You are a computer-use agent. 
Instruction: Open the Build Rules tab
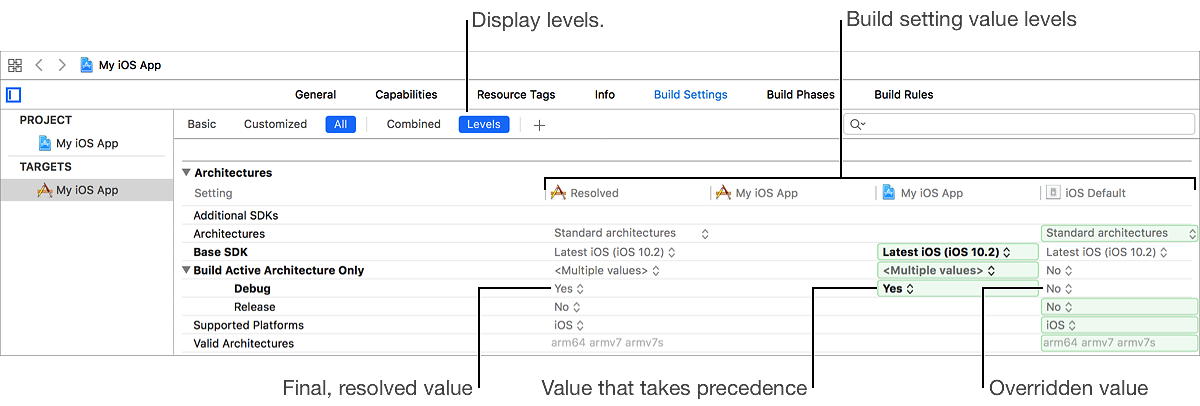point(904,95)
